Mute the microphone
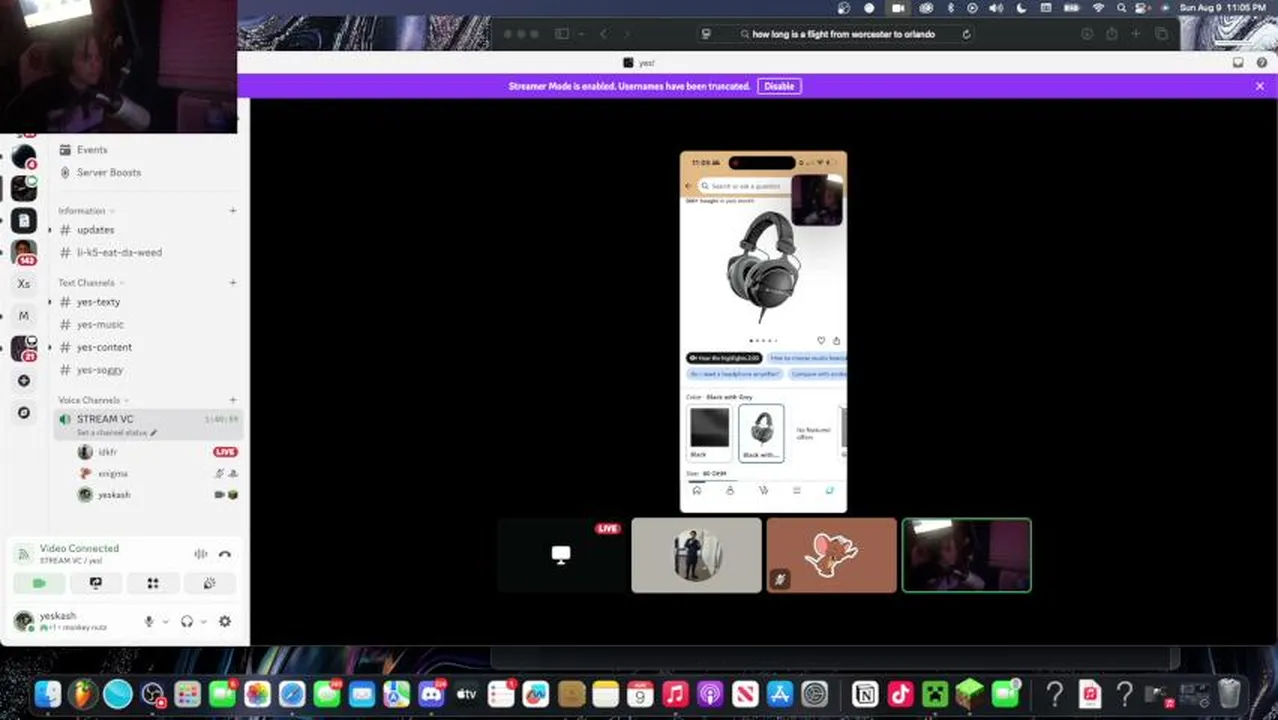 tap(149, 621)
